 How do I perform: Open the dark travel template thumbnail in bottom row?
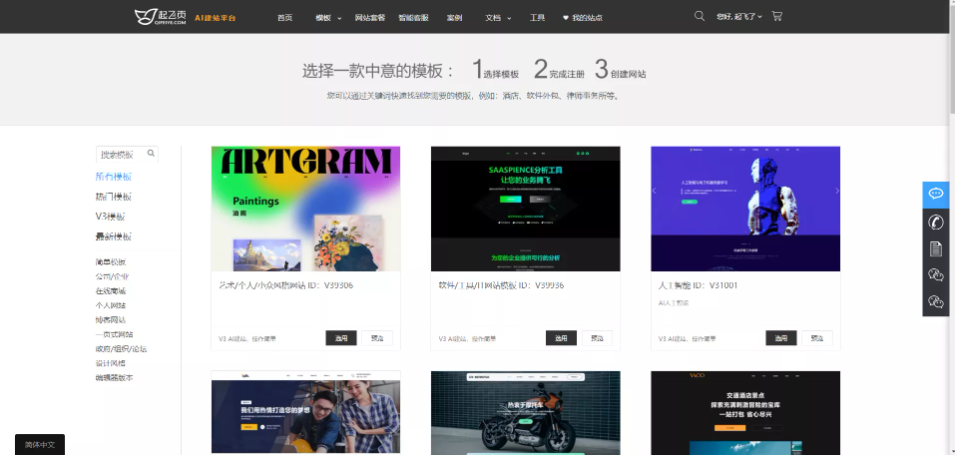point(745,412)
